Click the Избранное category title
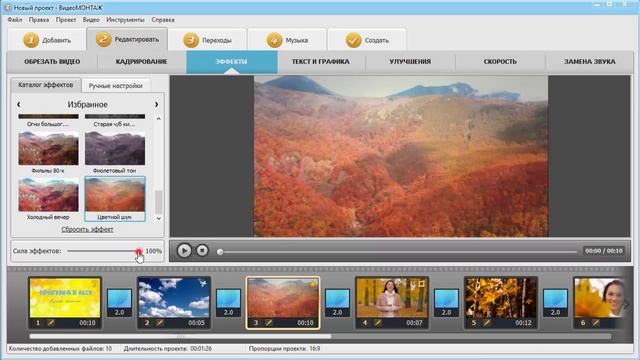The width and height of the screenshot is (640, 360). pos(87,104)
